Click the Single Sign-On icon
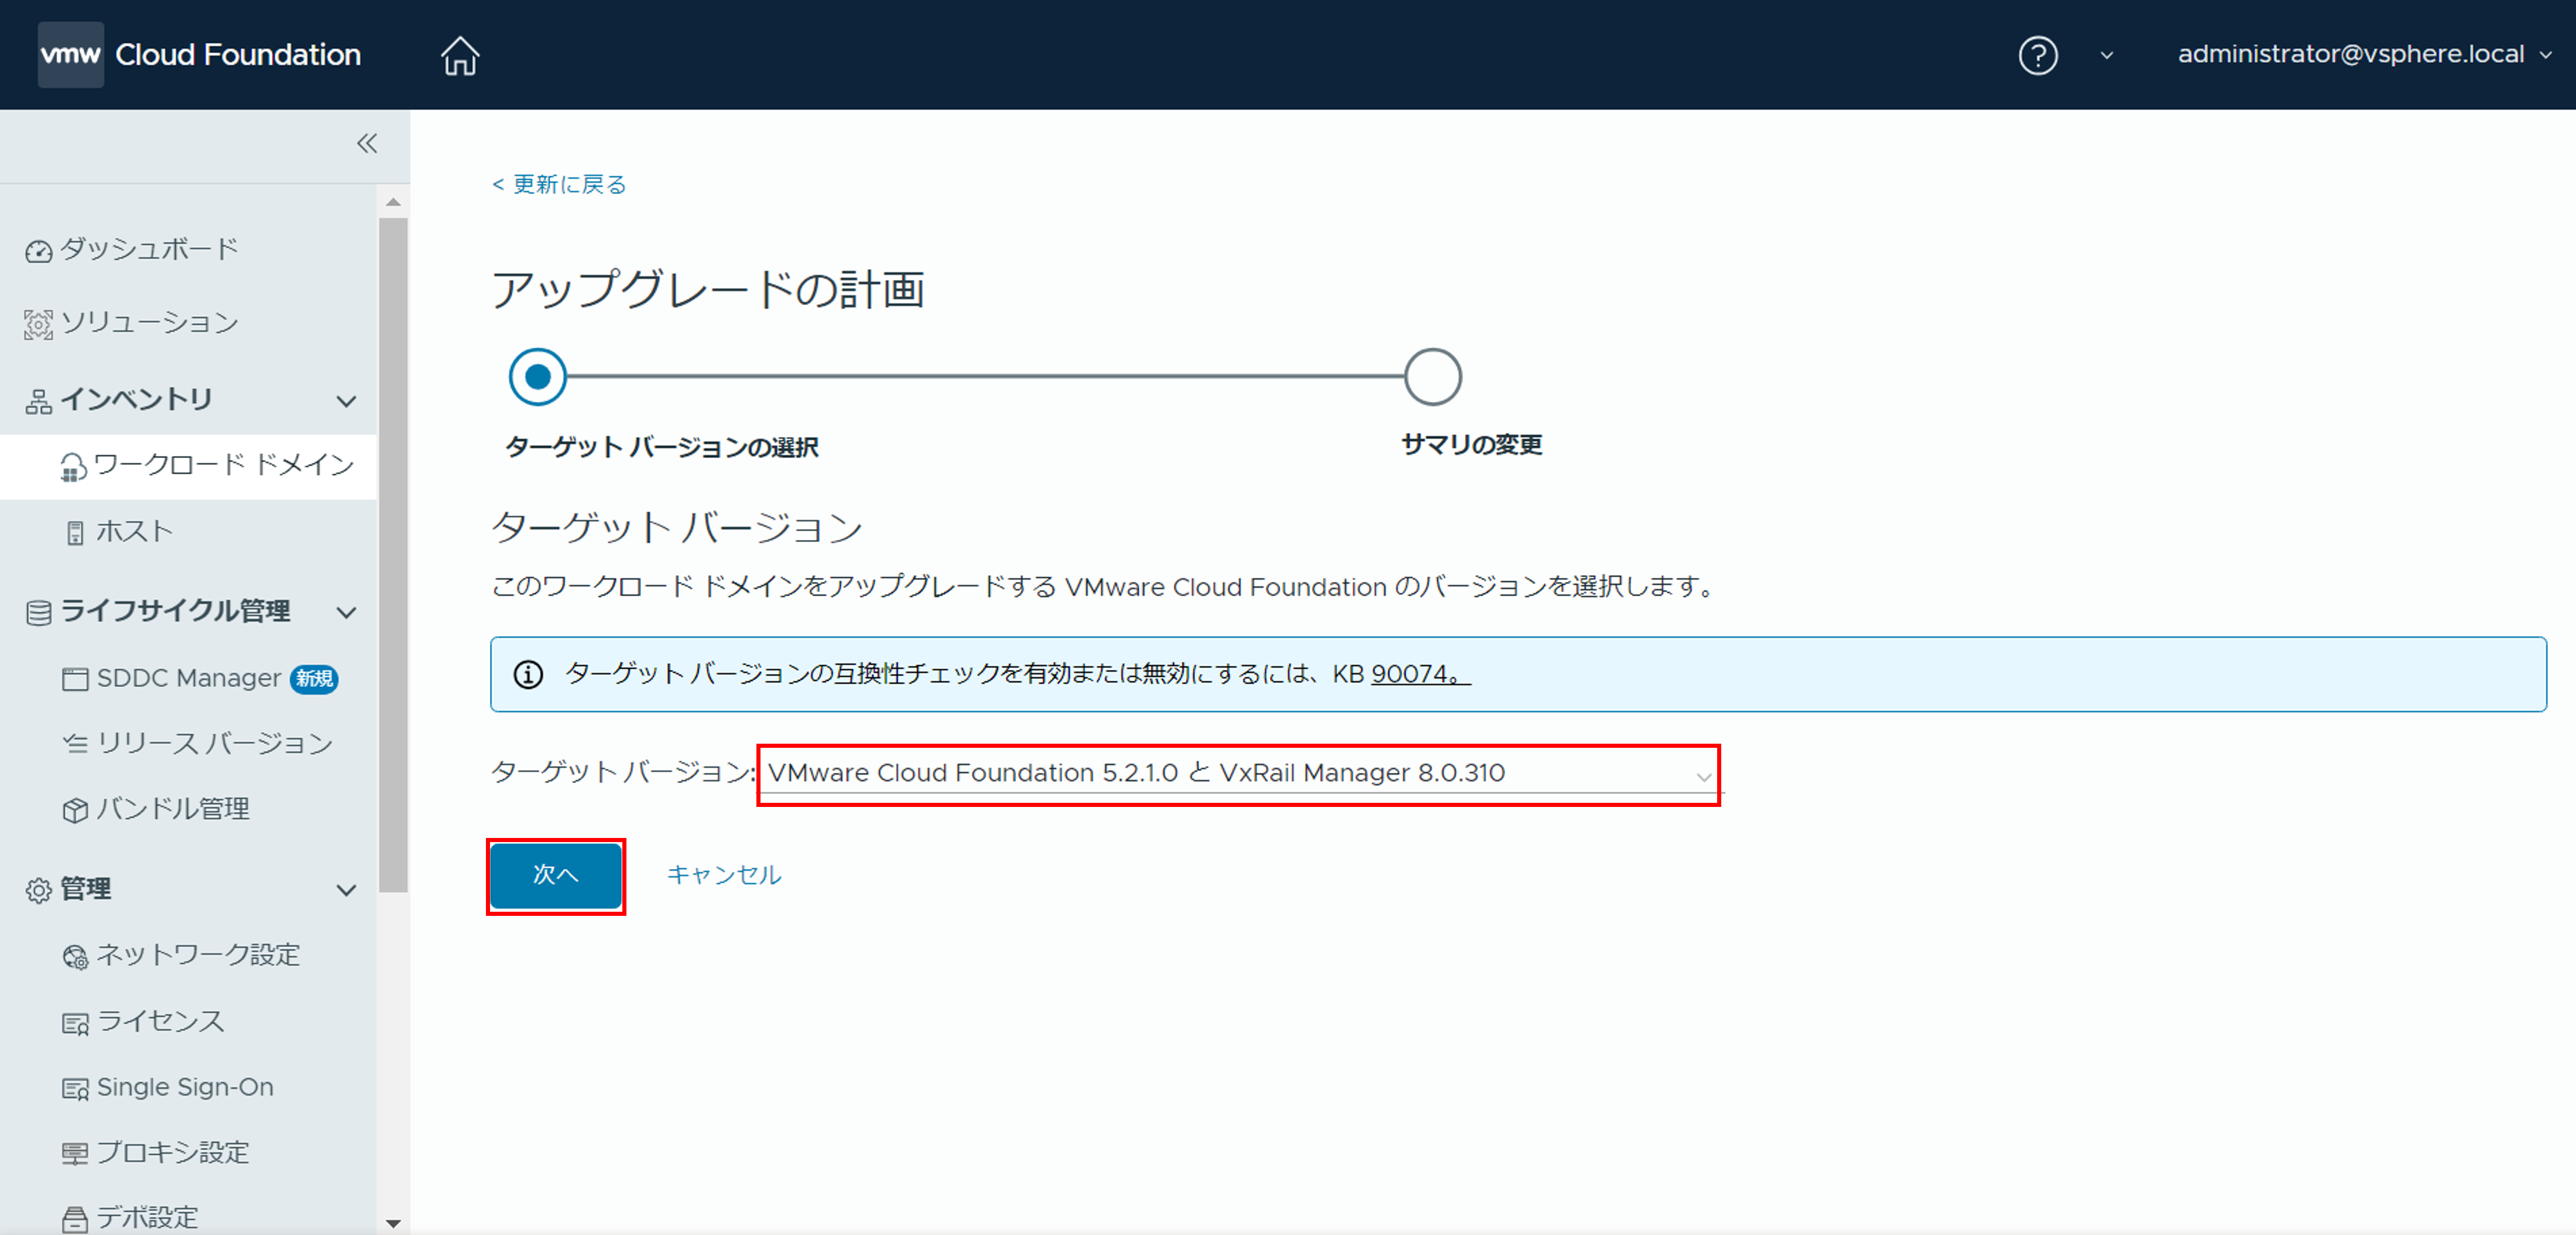The image size is (2576, 1235). coord(74,1089)
